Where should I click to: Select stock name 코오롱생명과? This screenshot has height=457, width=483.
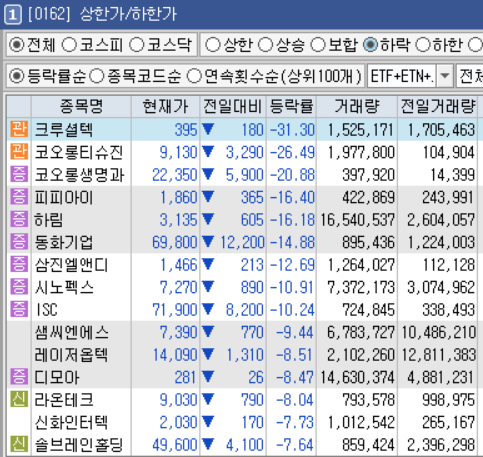point(80,175)
